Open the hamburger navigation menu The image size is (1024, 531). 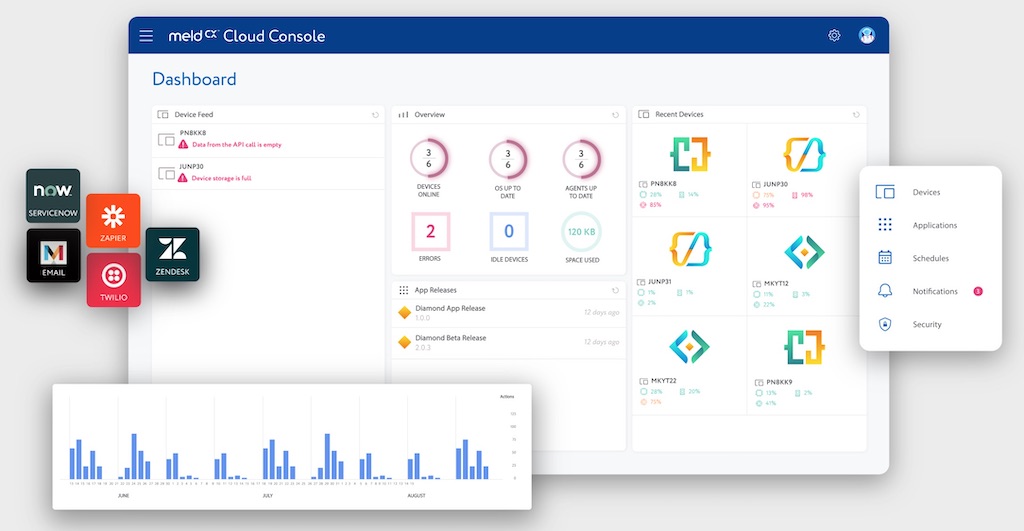coord(146,36)
